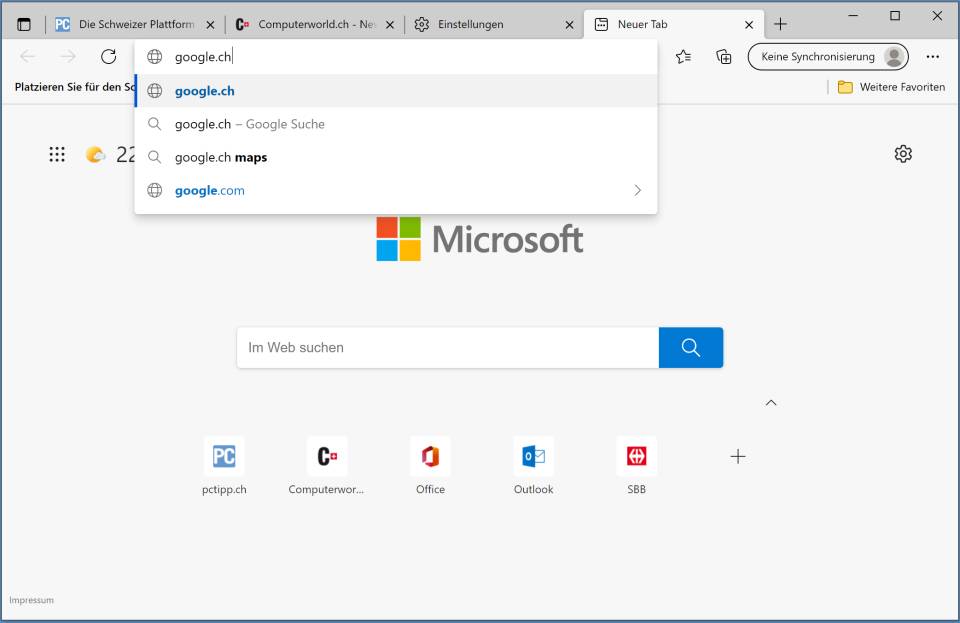The image size is (960, 623).
Task: Go forward with the right arrow
Action: pyautogui.click(x=68, y=56)
